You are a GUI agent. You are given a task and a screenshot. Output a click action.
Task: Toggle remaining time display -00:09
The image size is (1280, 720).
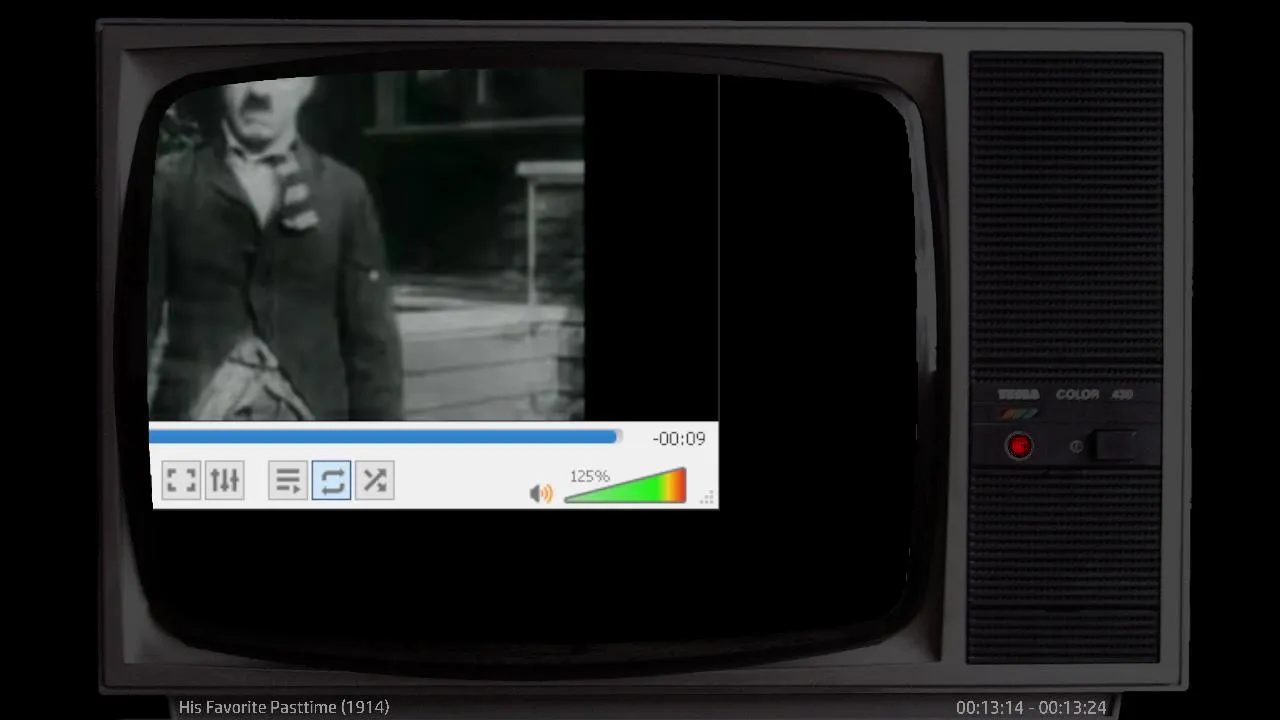coord(679,438)
